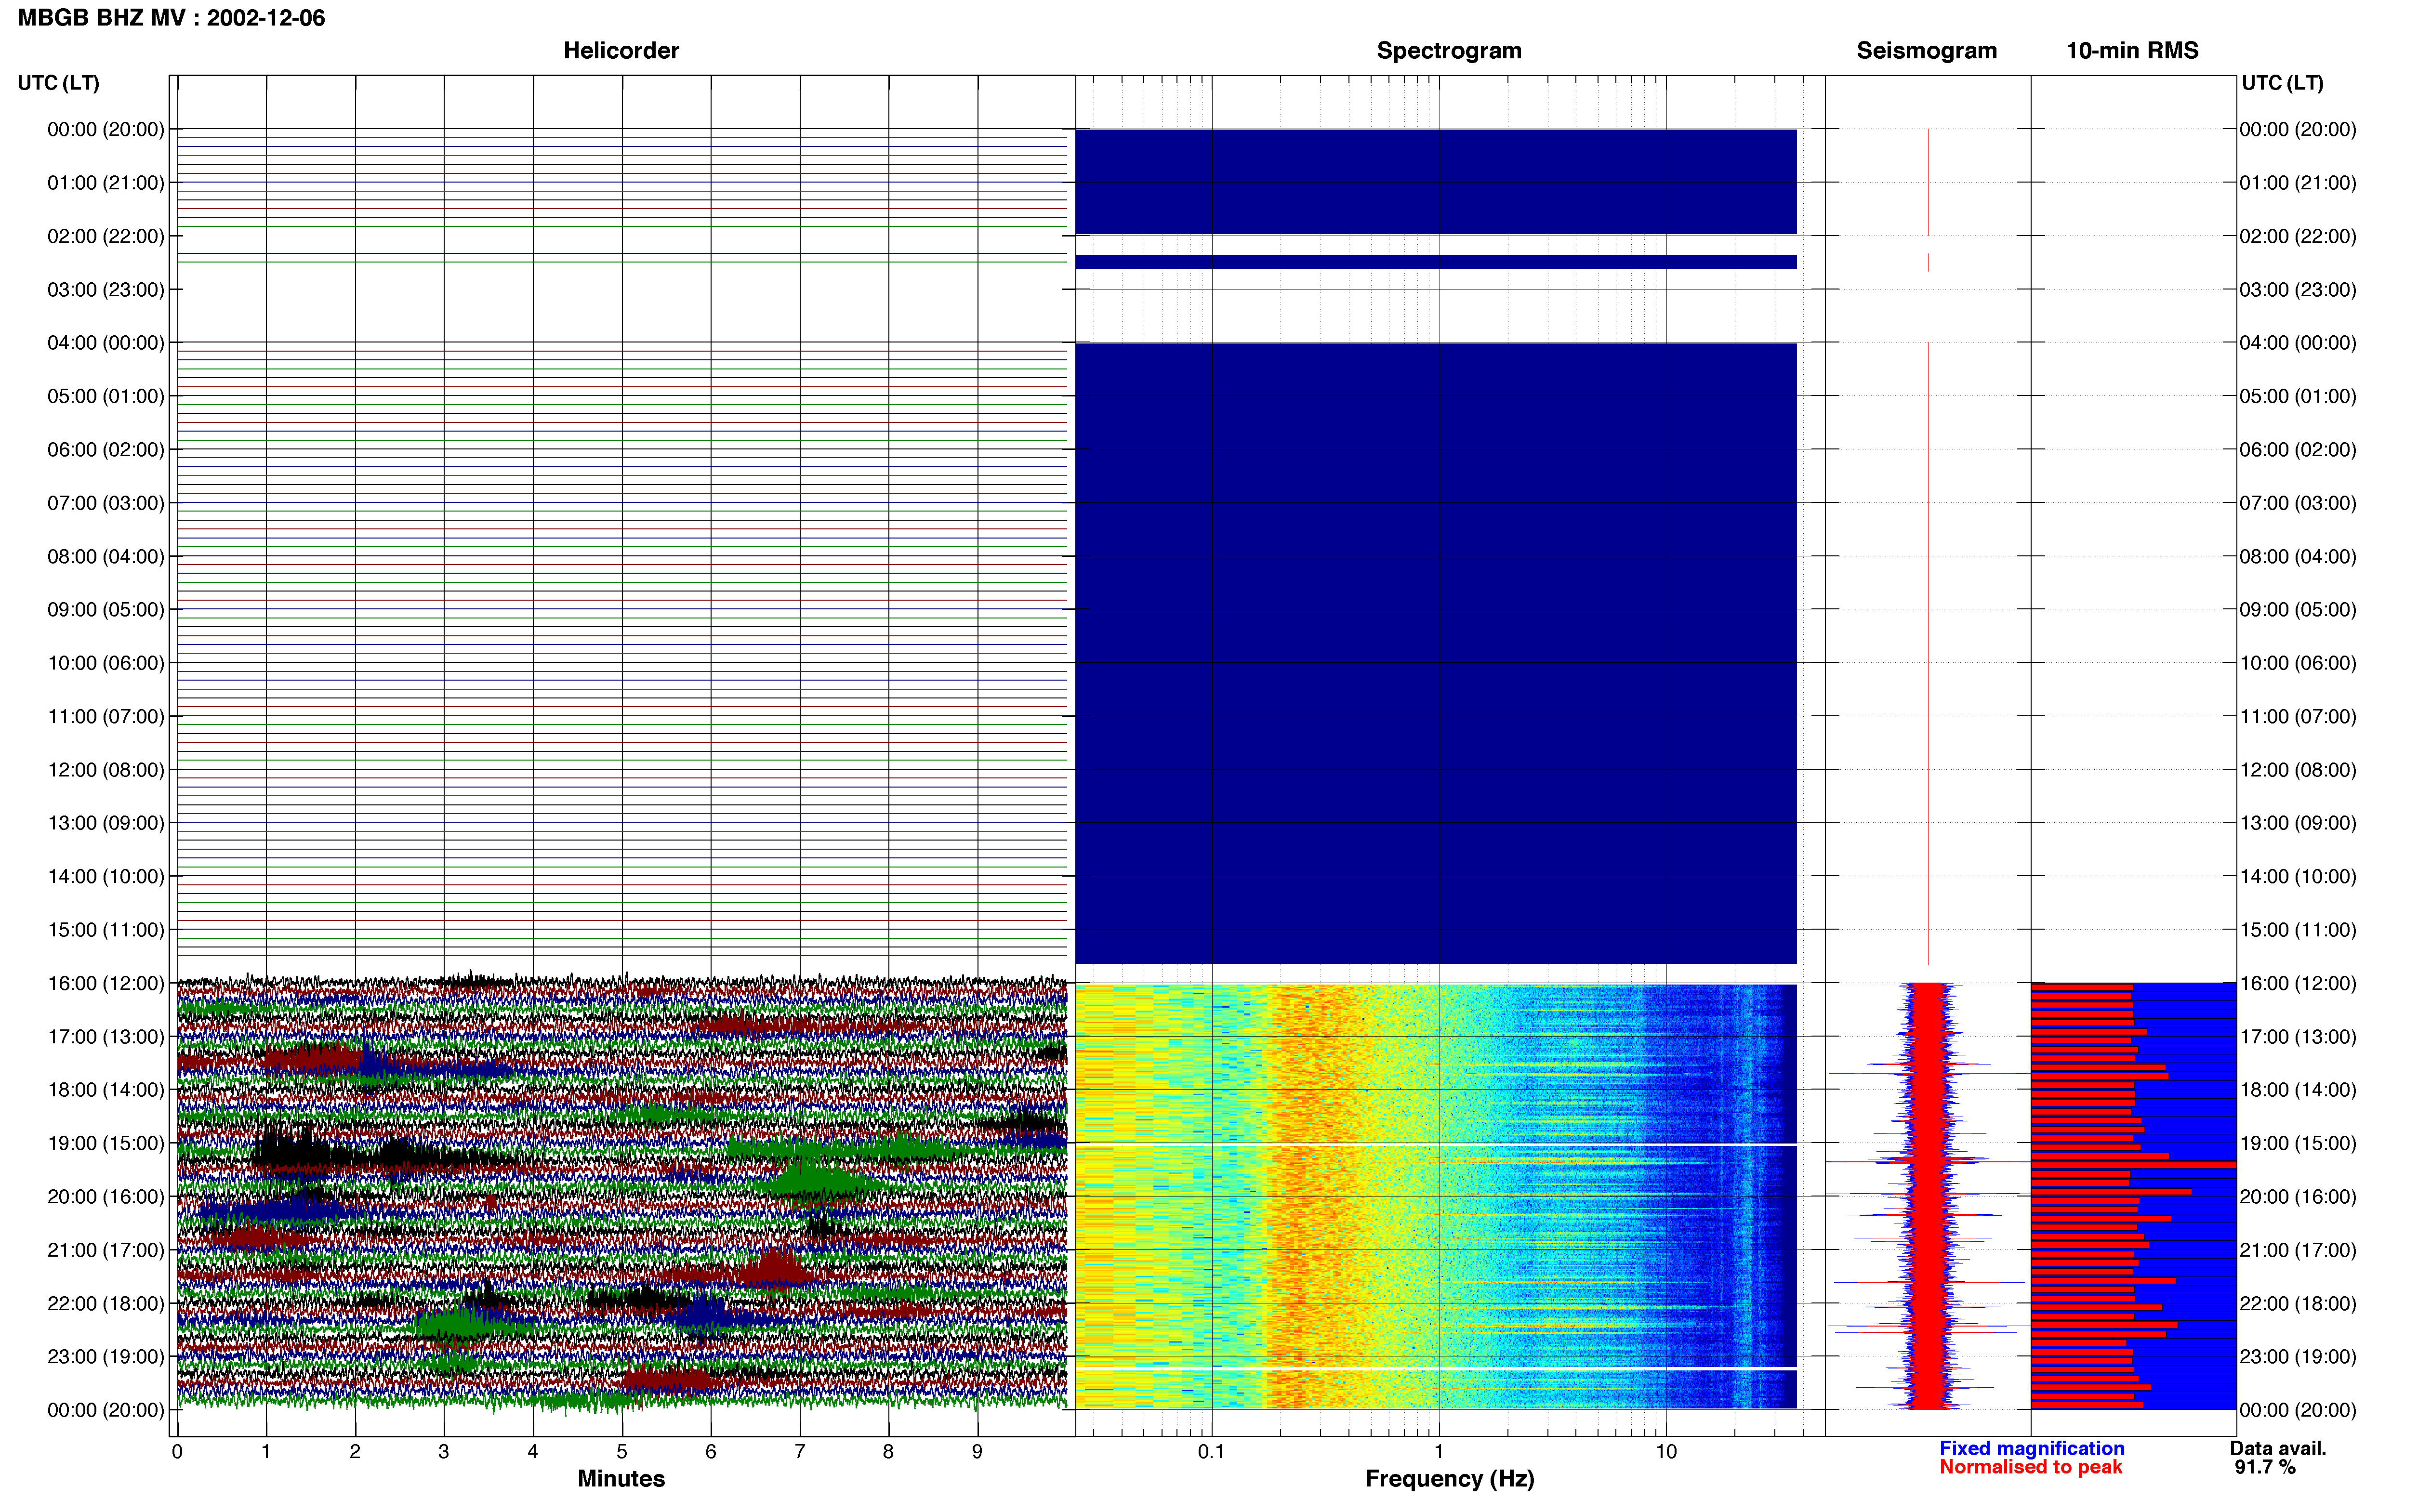
Task: Click minute tick label '9' on helicorder axis
Action: point(977,1452)
